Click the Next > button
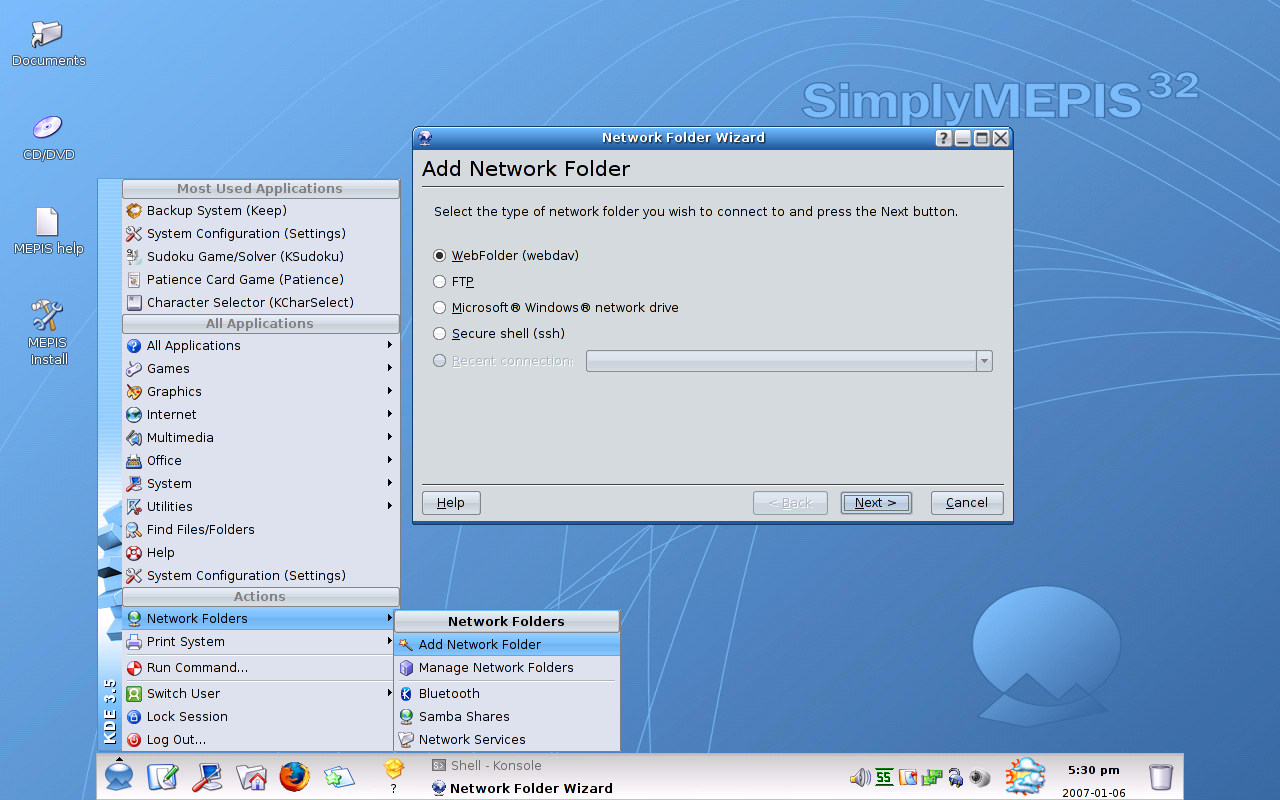This screenshot has height=800, width=1280. (x=876, y=503)
